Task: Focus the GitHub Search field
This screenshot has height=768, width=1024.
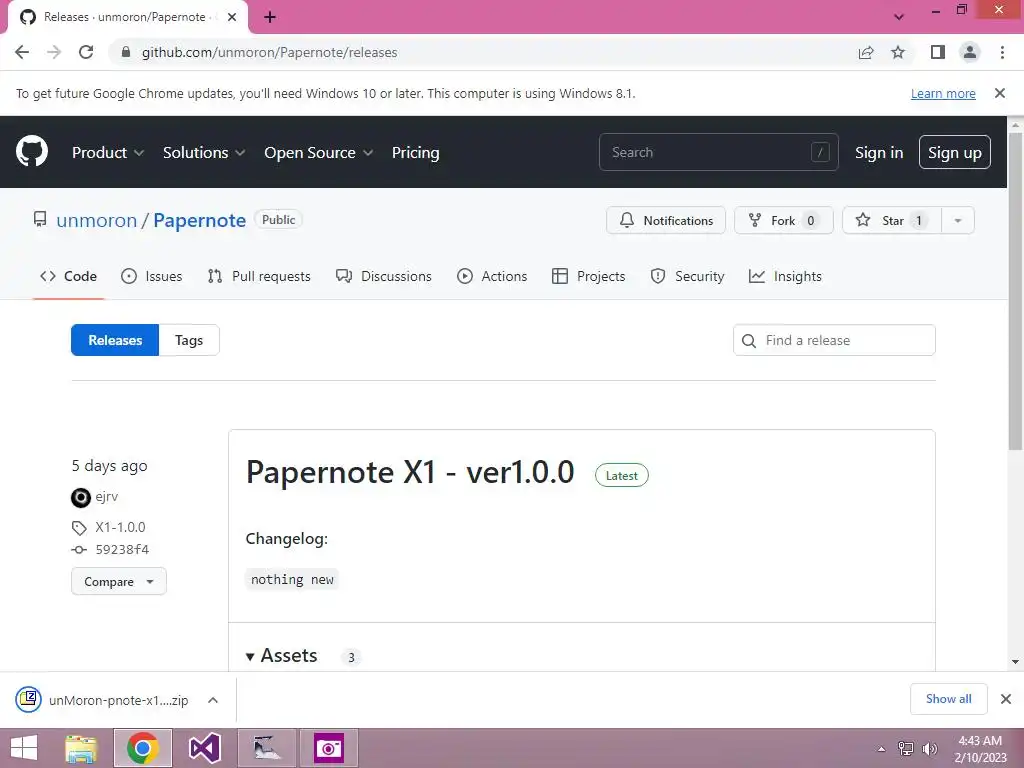Action: pyautogui.click(x=718, y=152)
